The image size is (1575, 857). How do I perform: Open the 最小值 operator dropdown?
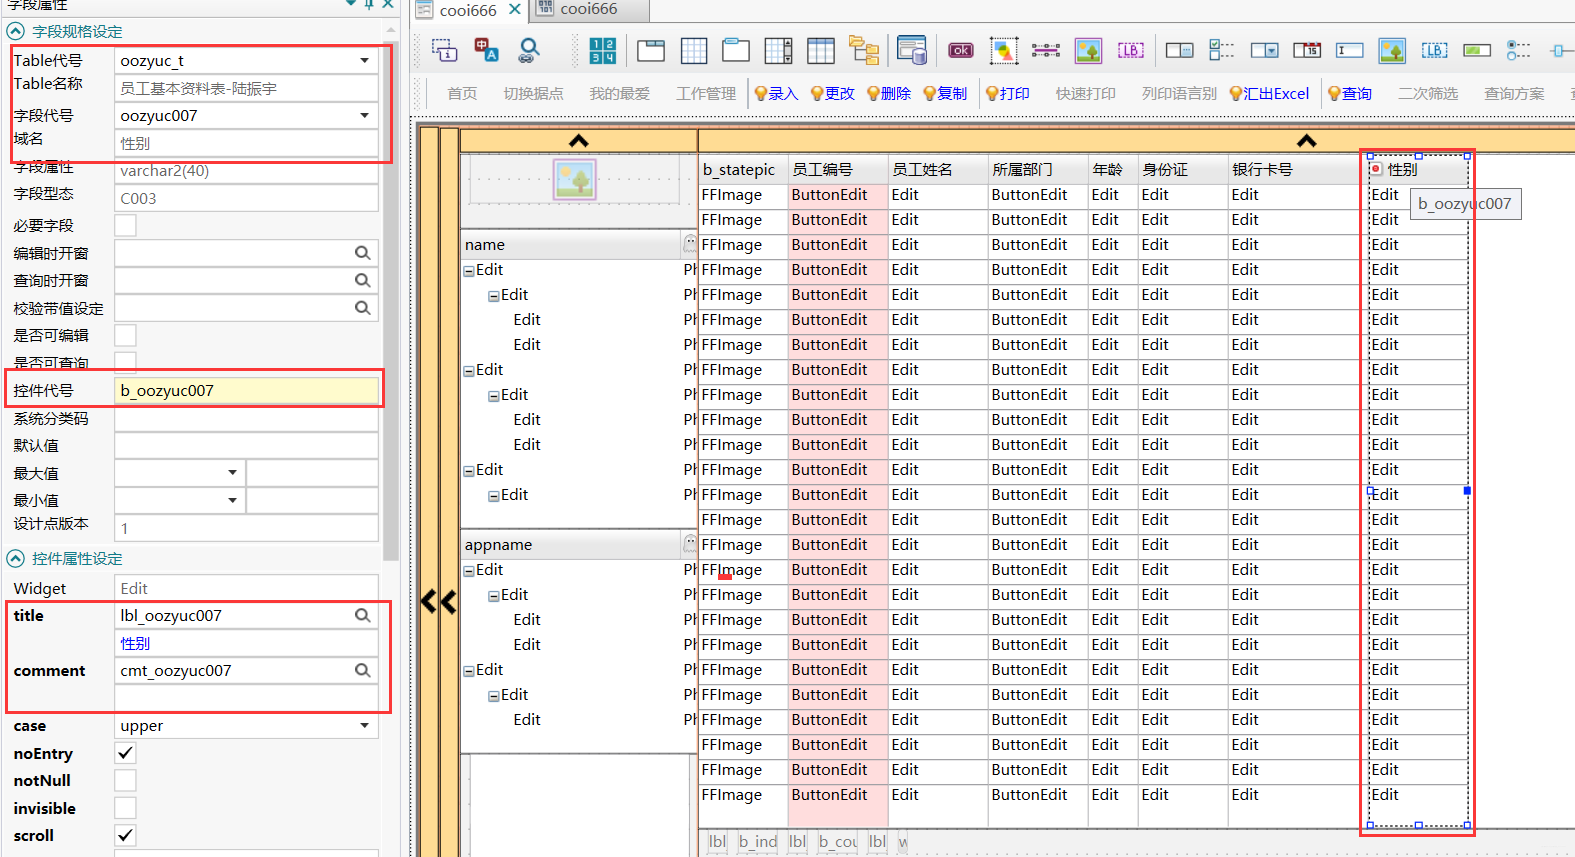[232, 500]
